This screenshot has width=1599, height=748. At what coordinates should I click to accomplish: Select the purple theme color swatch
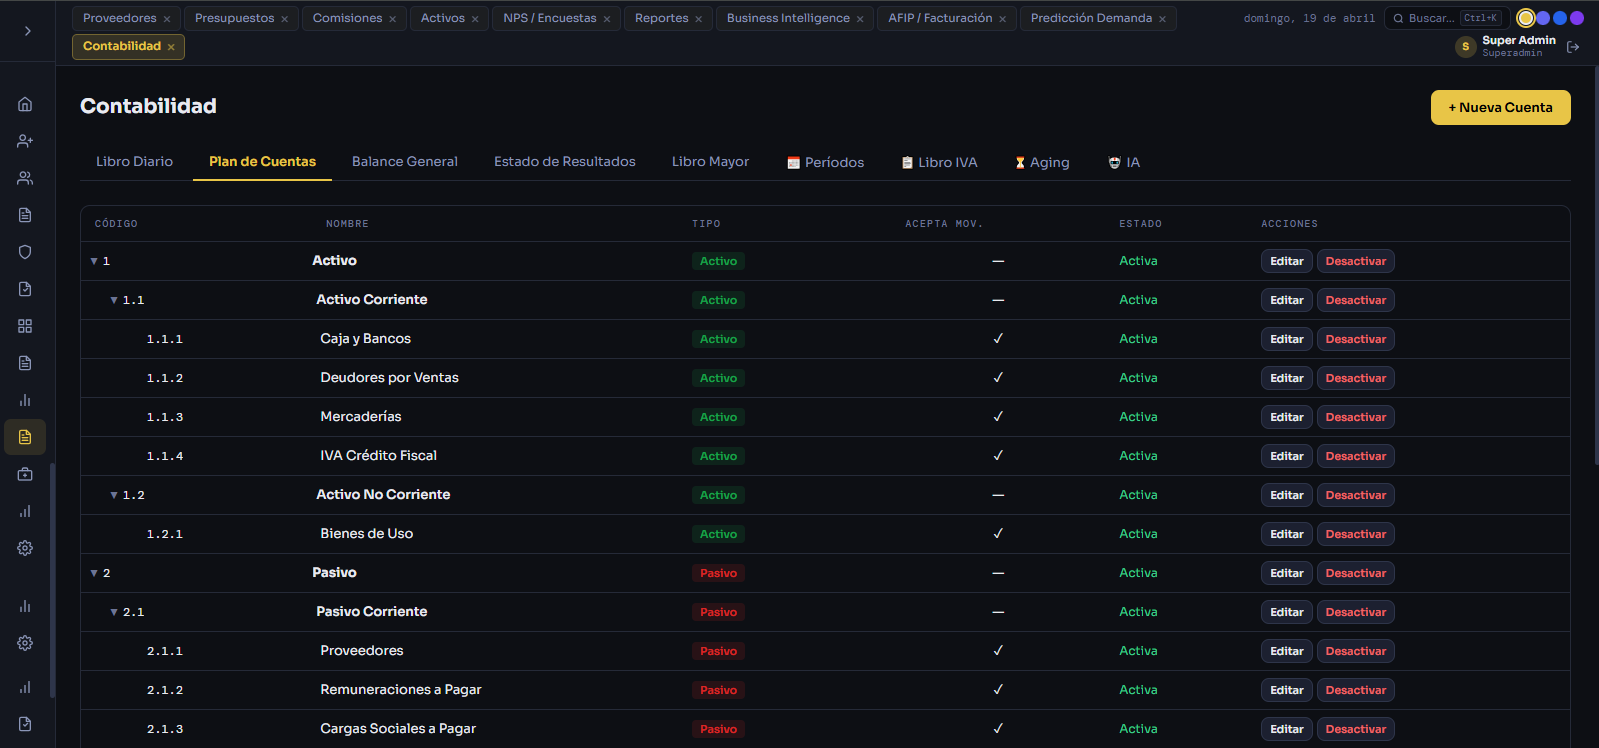(x=1577, y=18)
